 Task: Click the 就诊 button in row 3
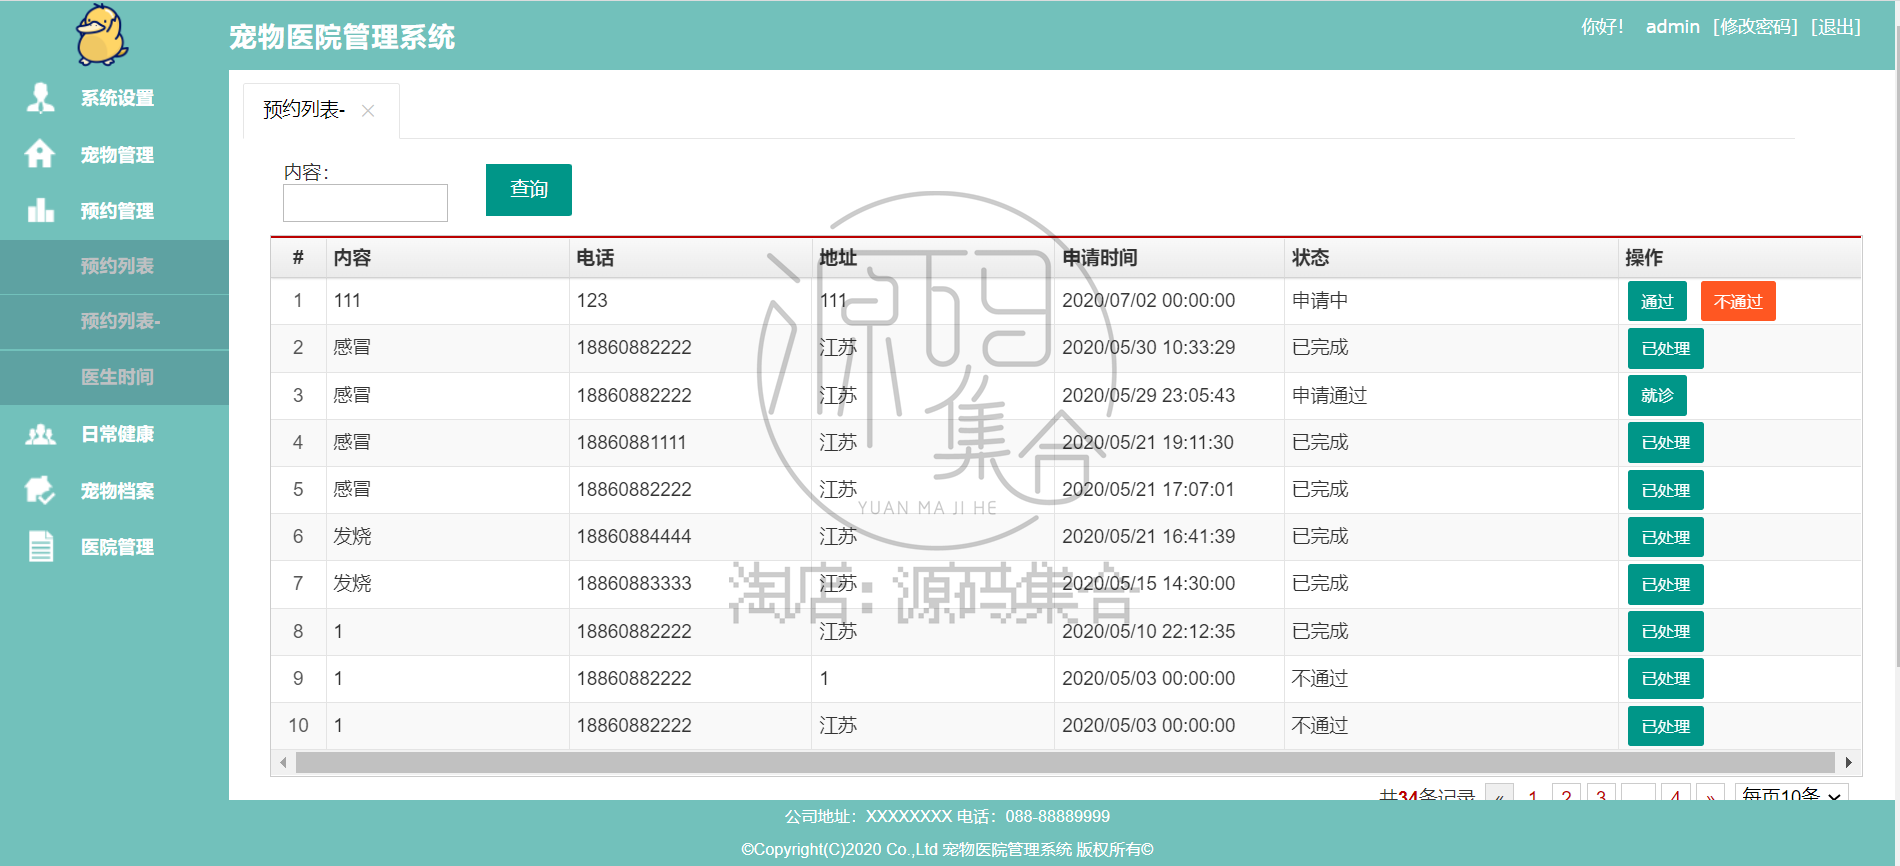pos(1657,395)
